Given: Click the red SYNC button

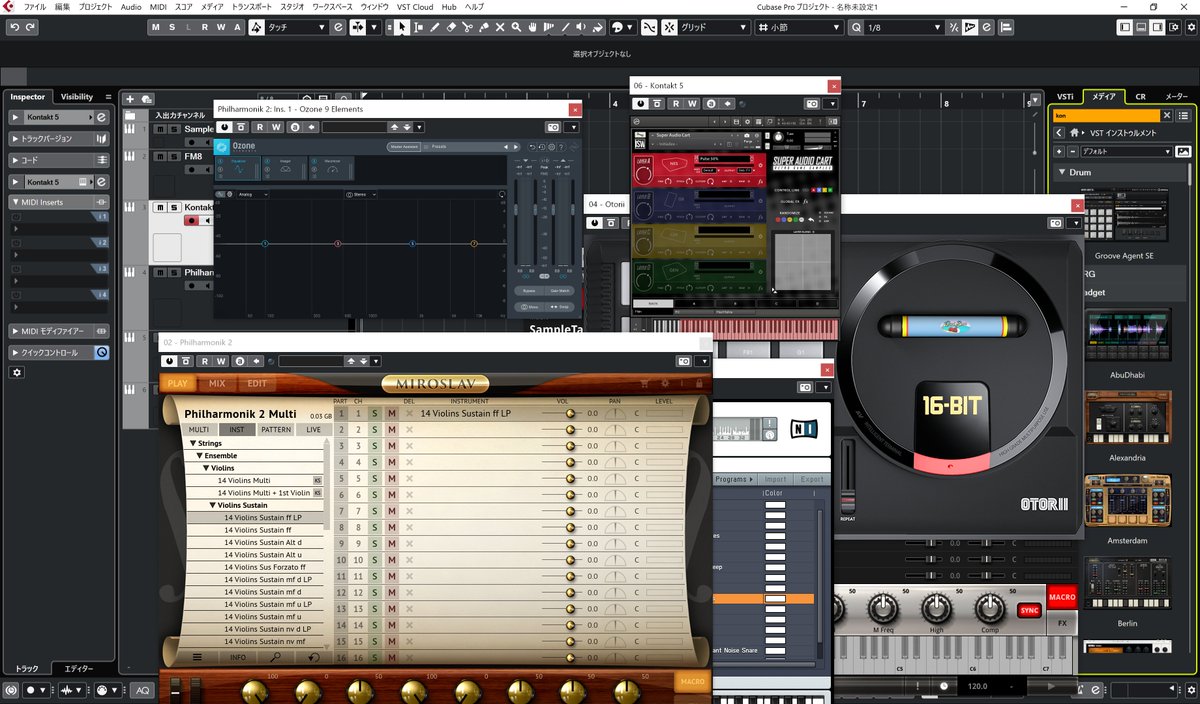Looking at the screenshot, I should pyautogui.click(x=1029, y=610).
